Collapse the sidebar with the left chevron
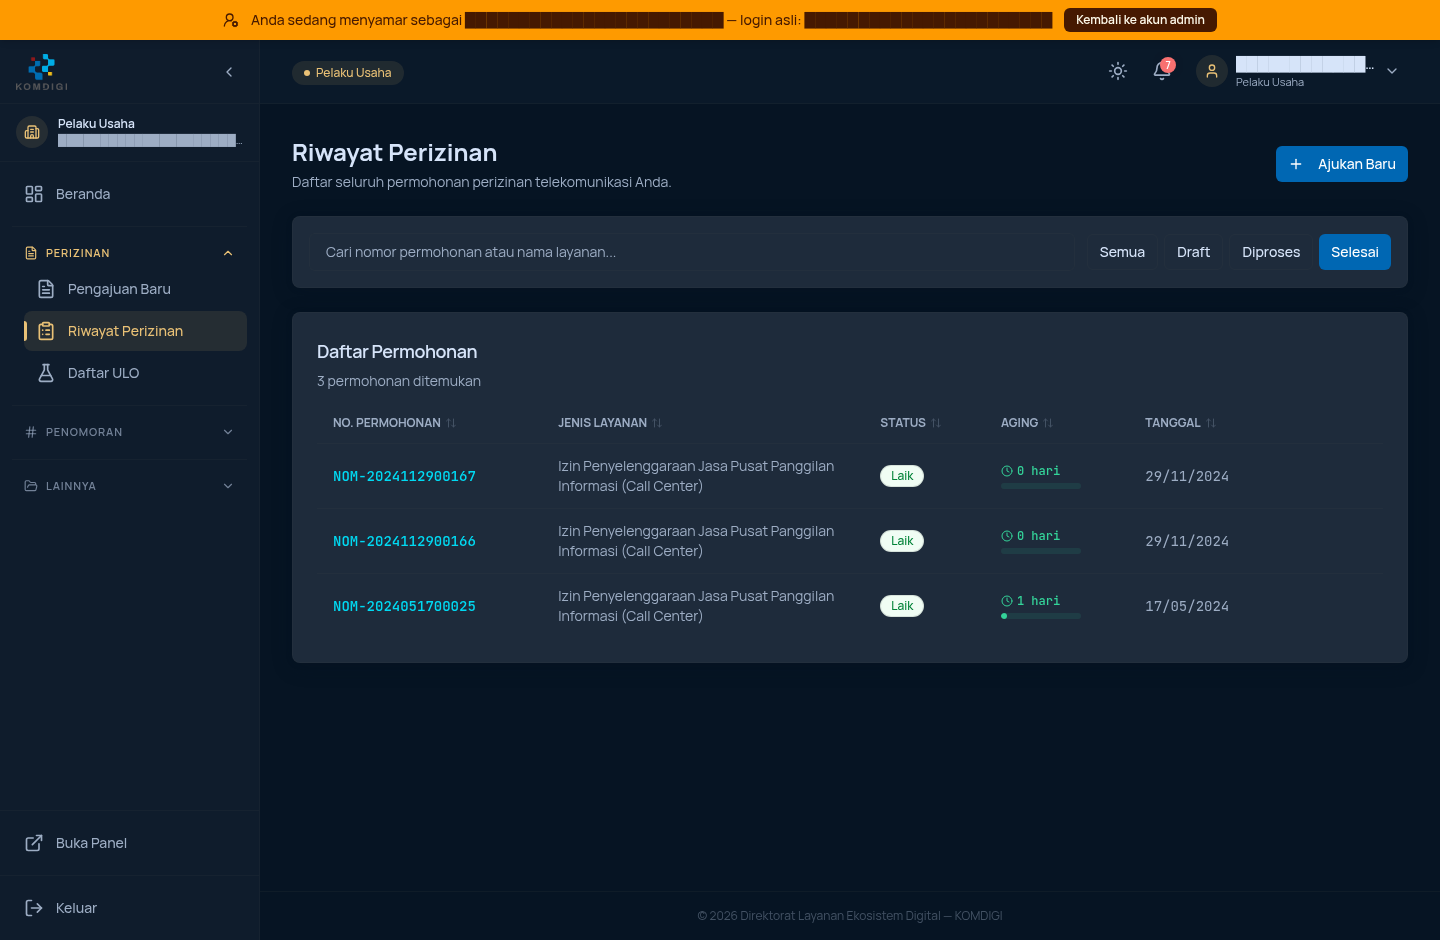The width and height of the screenshot is (1440, 940). [x=229, y=72]
